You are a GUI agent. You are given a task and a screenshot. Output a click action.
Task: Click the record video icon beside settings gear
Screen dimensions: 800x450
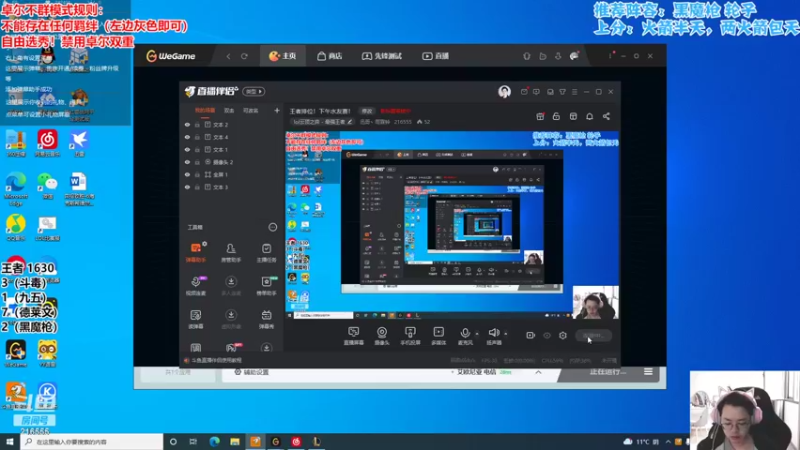point(531,335)
